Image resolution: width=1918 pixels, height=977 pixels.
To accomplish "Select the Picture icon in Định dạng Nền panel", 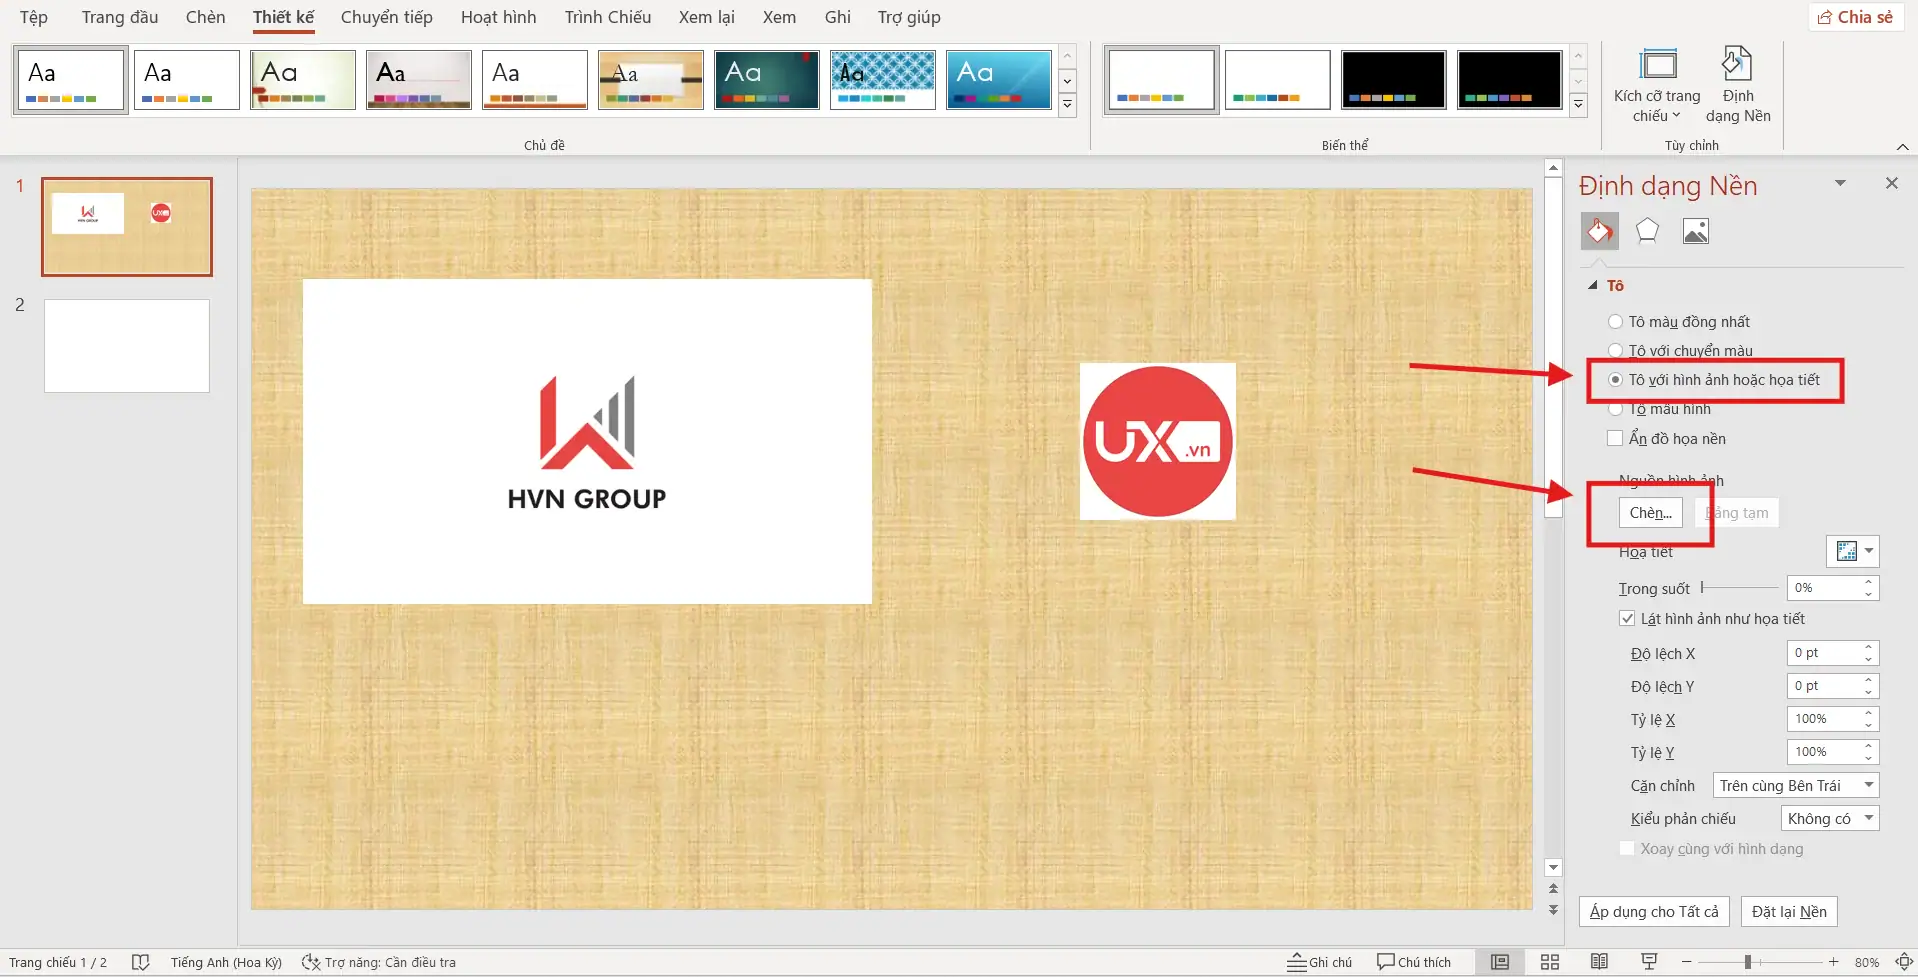I will point(1696,230).
